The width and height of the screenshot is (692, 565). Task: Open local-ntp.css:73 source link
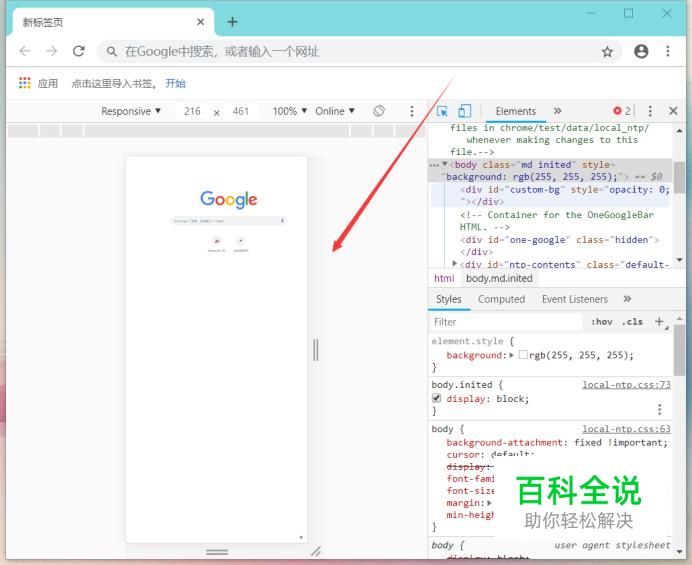click(626, 384)
